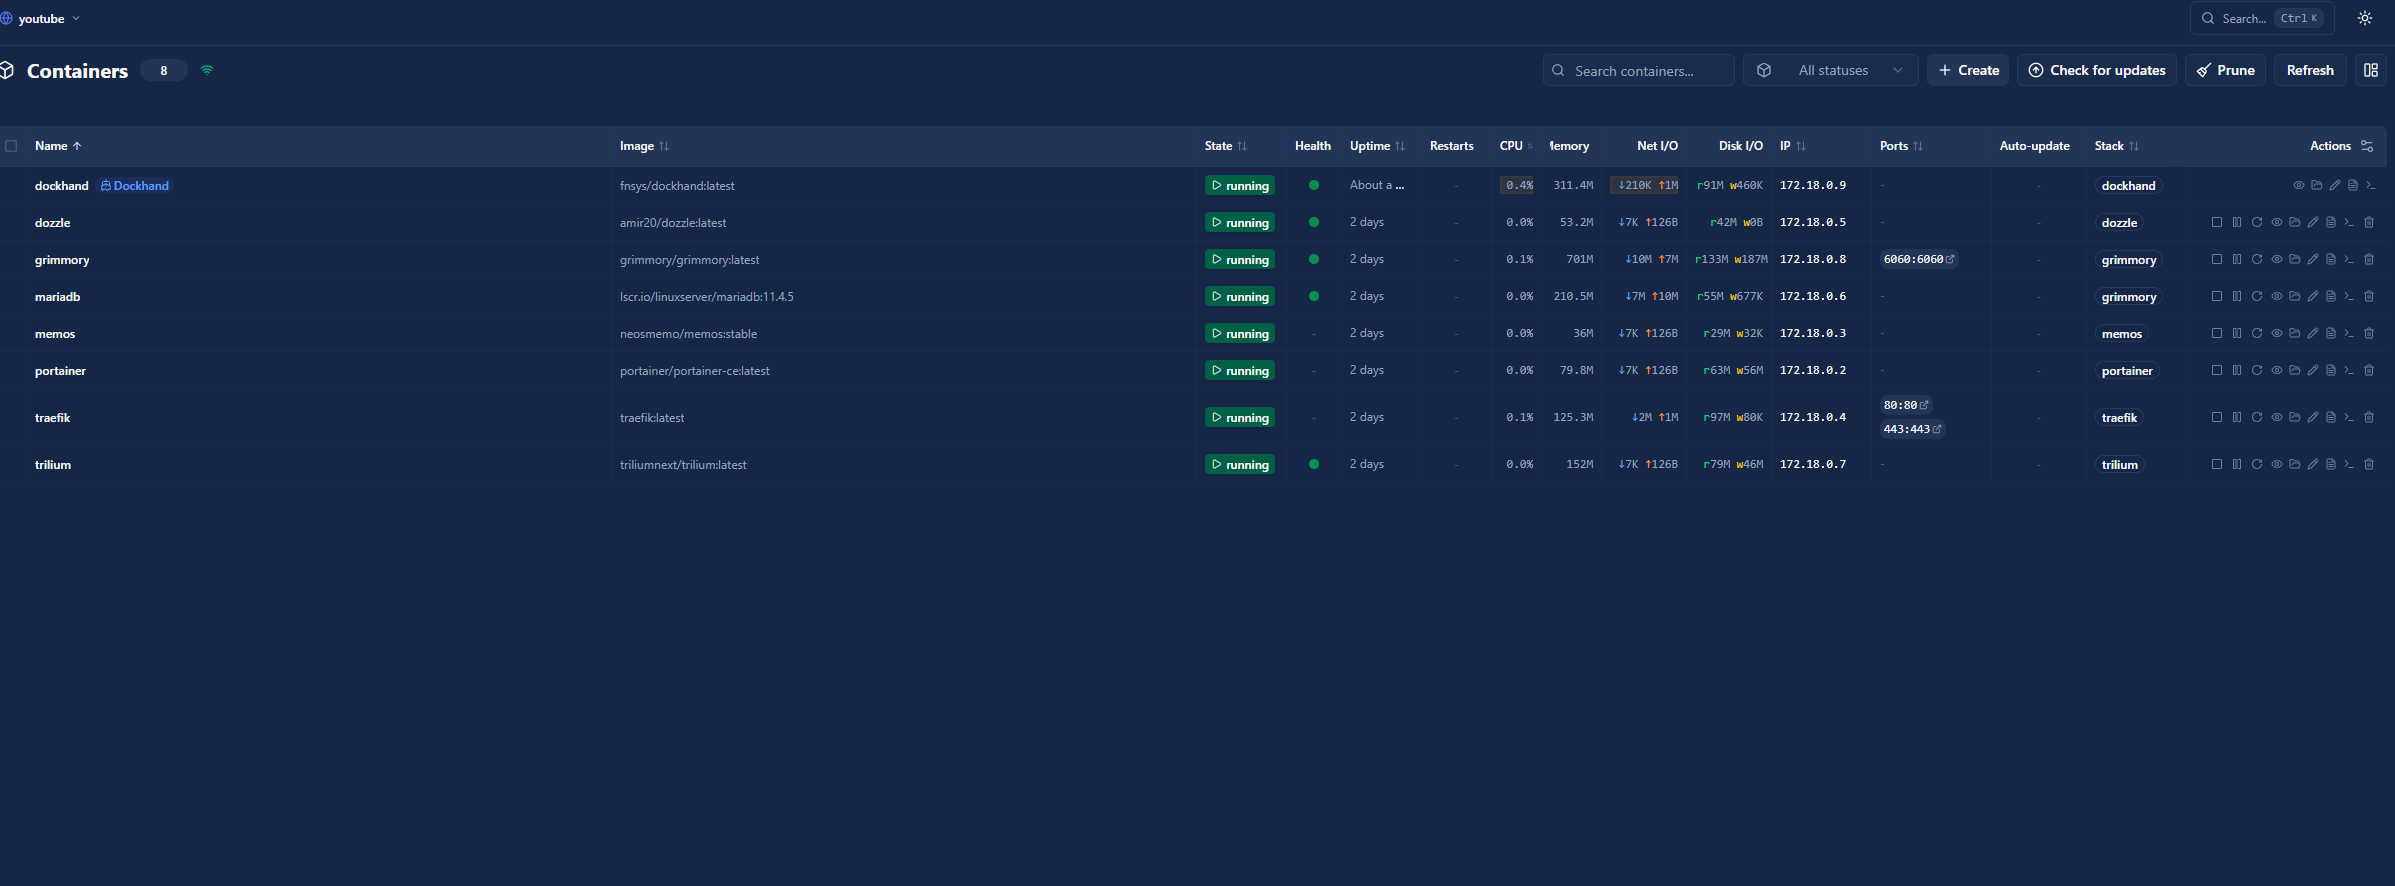Browse files of dockhand container
Screen dimensions: 2395x886
click(x=2317, y=185)
